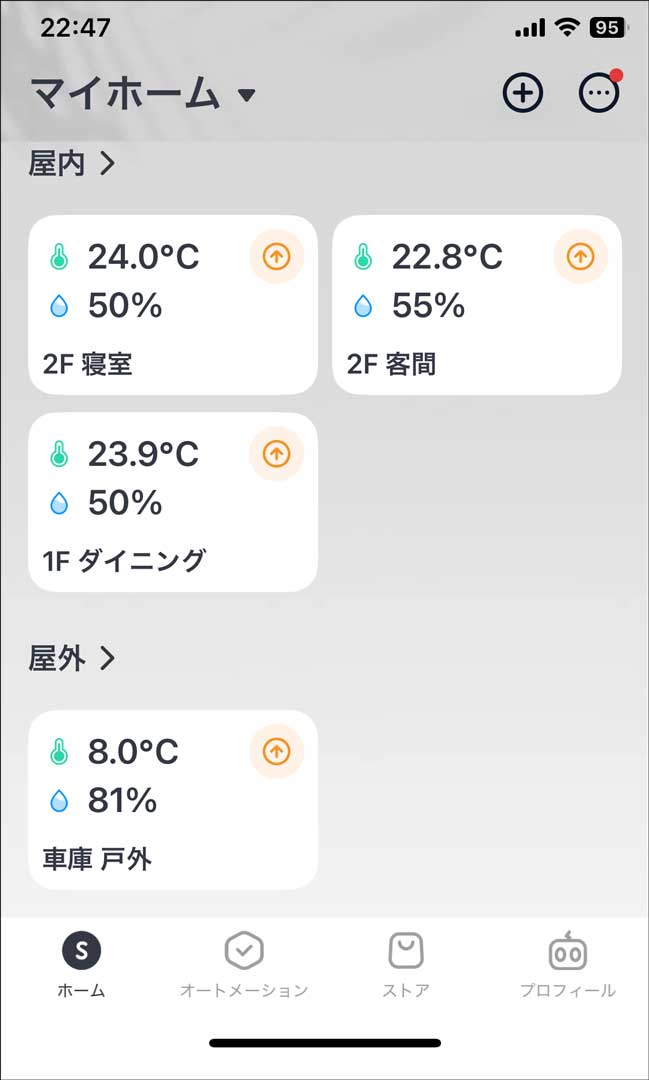This screenshot has width=649, height=1080.
Task: Expand the 屋外 section
Action: coord(72,658)
